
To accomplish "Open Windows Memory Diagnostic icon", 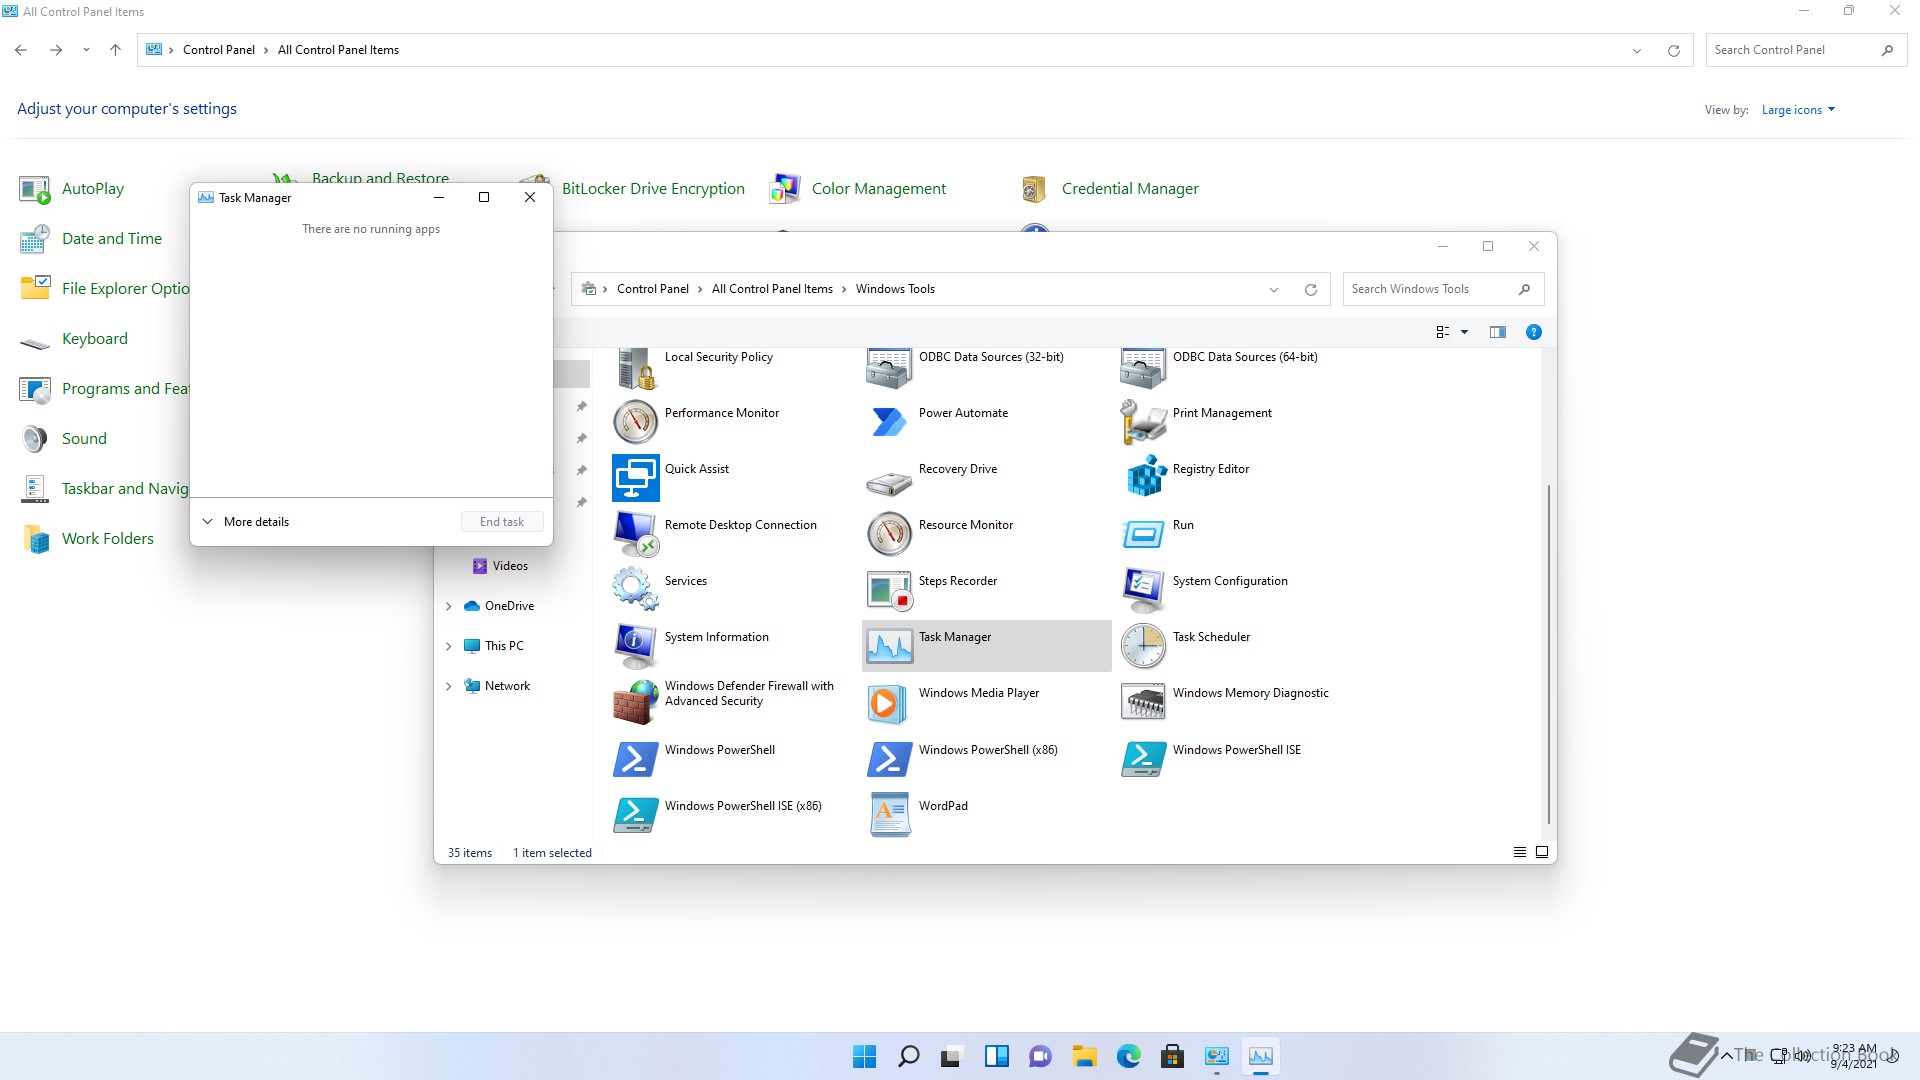I will coord(1143,703).
